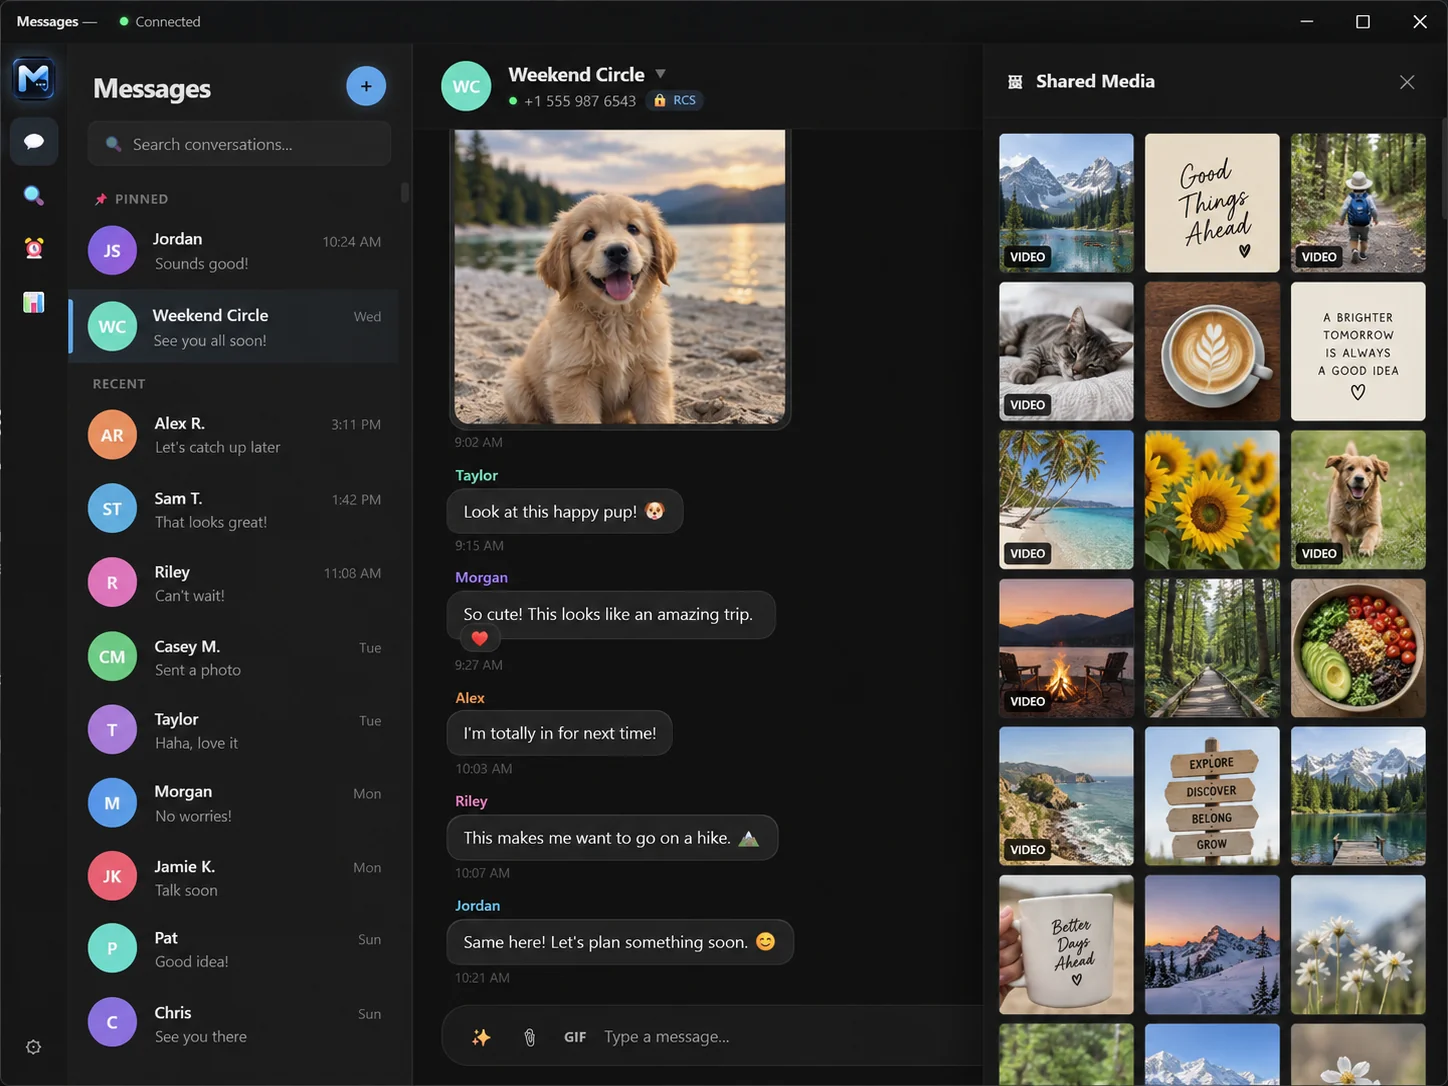Open the Sam T. conversation
Screen dimensions: 1448x1086
click(x=234, y=509)
